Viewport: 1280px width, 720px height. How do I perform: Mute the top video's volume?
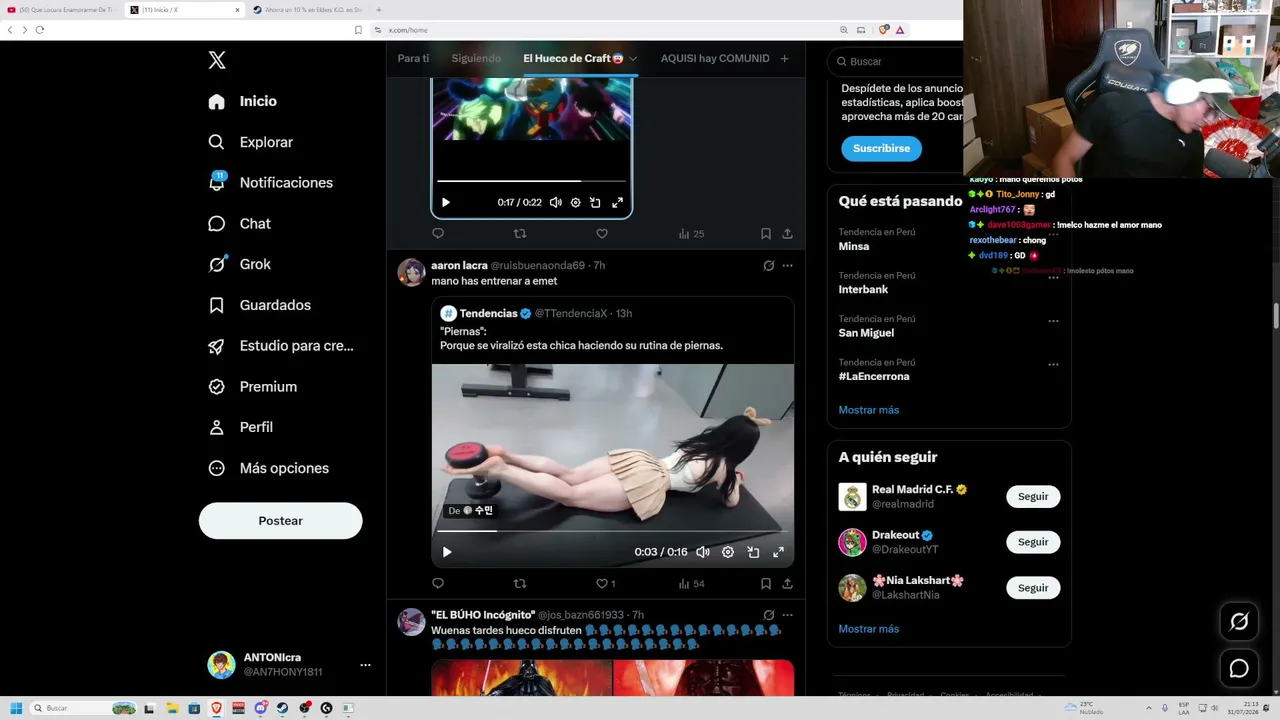[556, 202]
